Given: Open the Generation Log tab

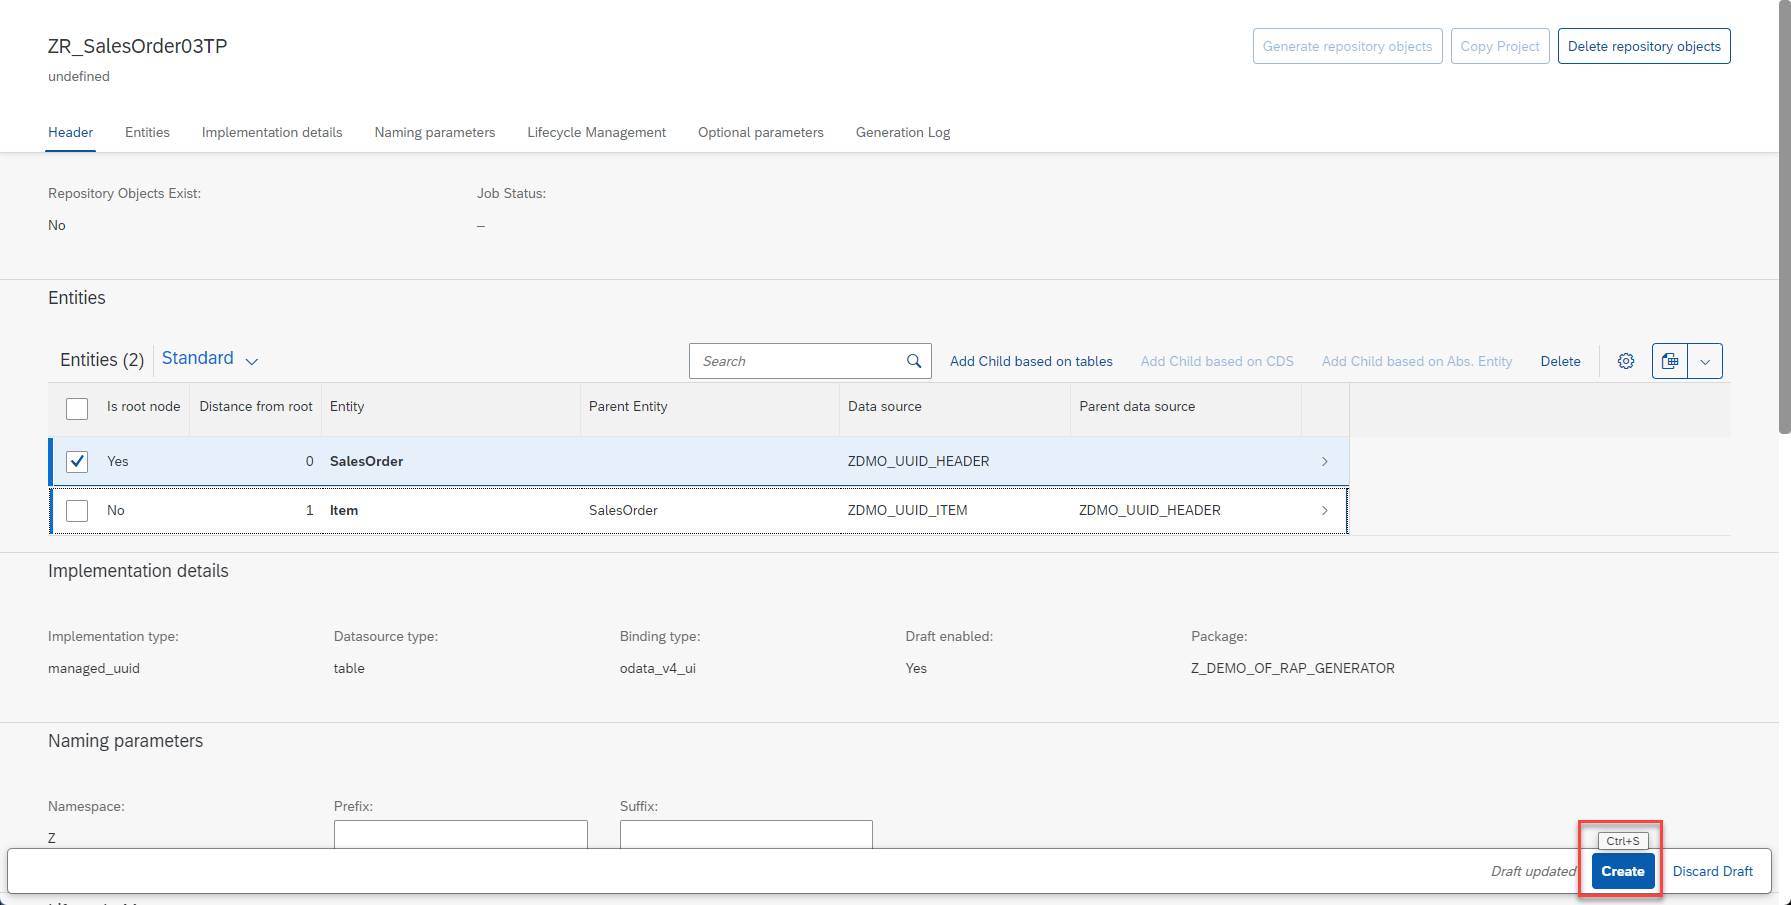Looking at the screenshot, I should [x=903, y=132].
